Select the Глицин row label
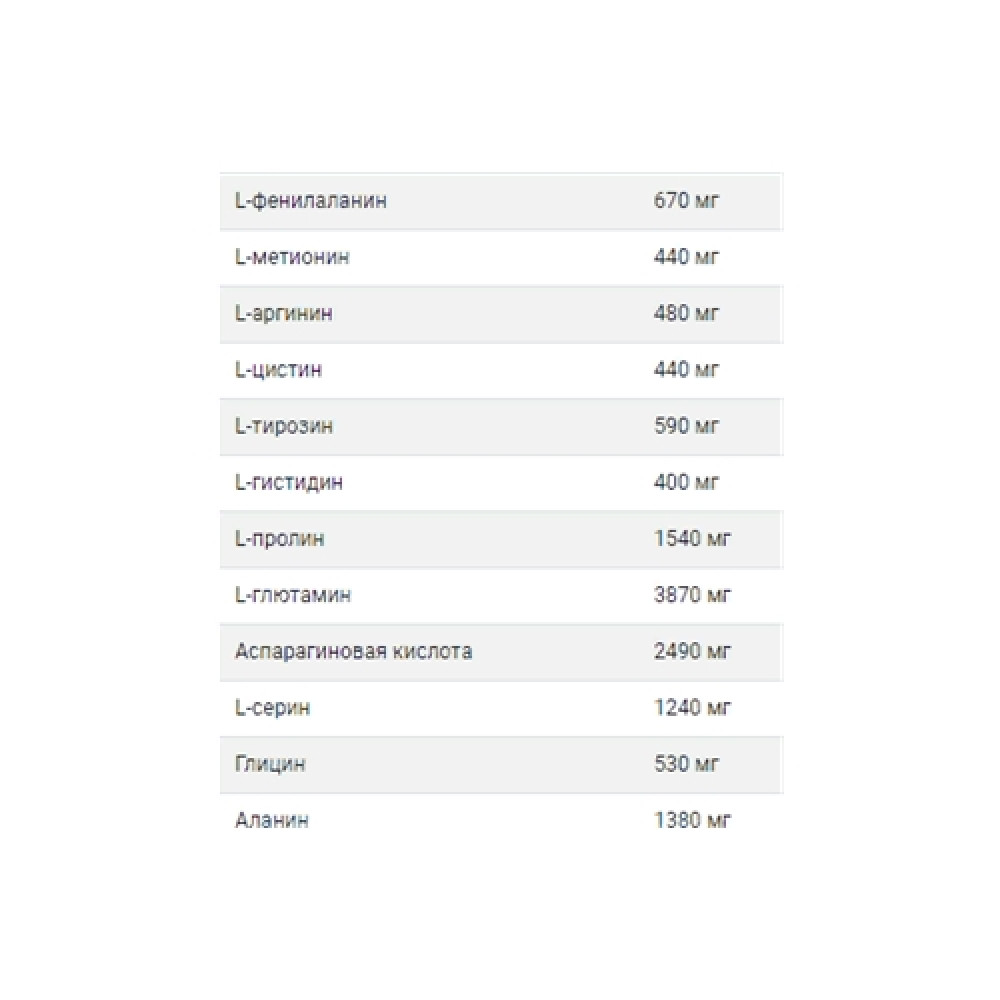The height and width of the screenshot is (1000, 1000). [x=270, y=764]
